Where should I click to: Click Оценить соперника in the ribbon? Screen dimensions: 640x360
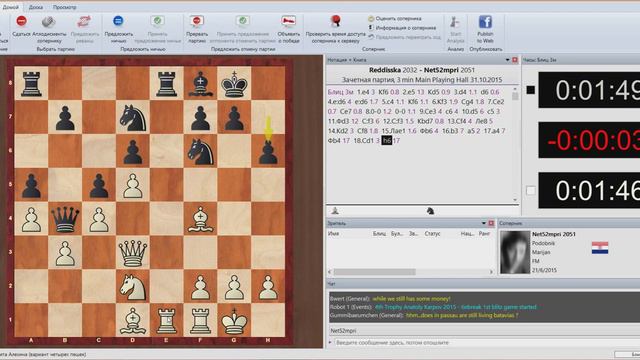point(395,18)
